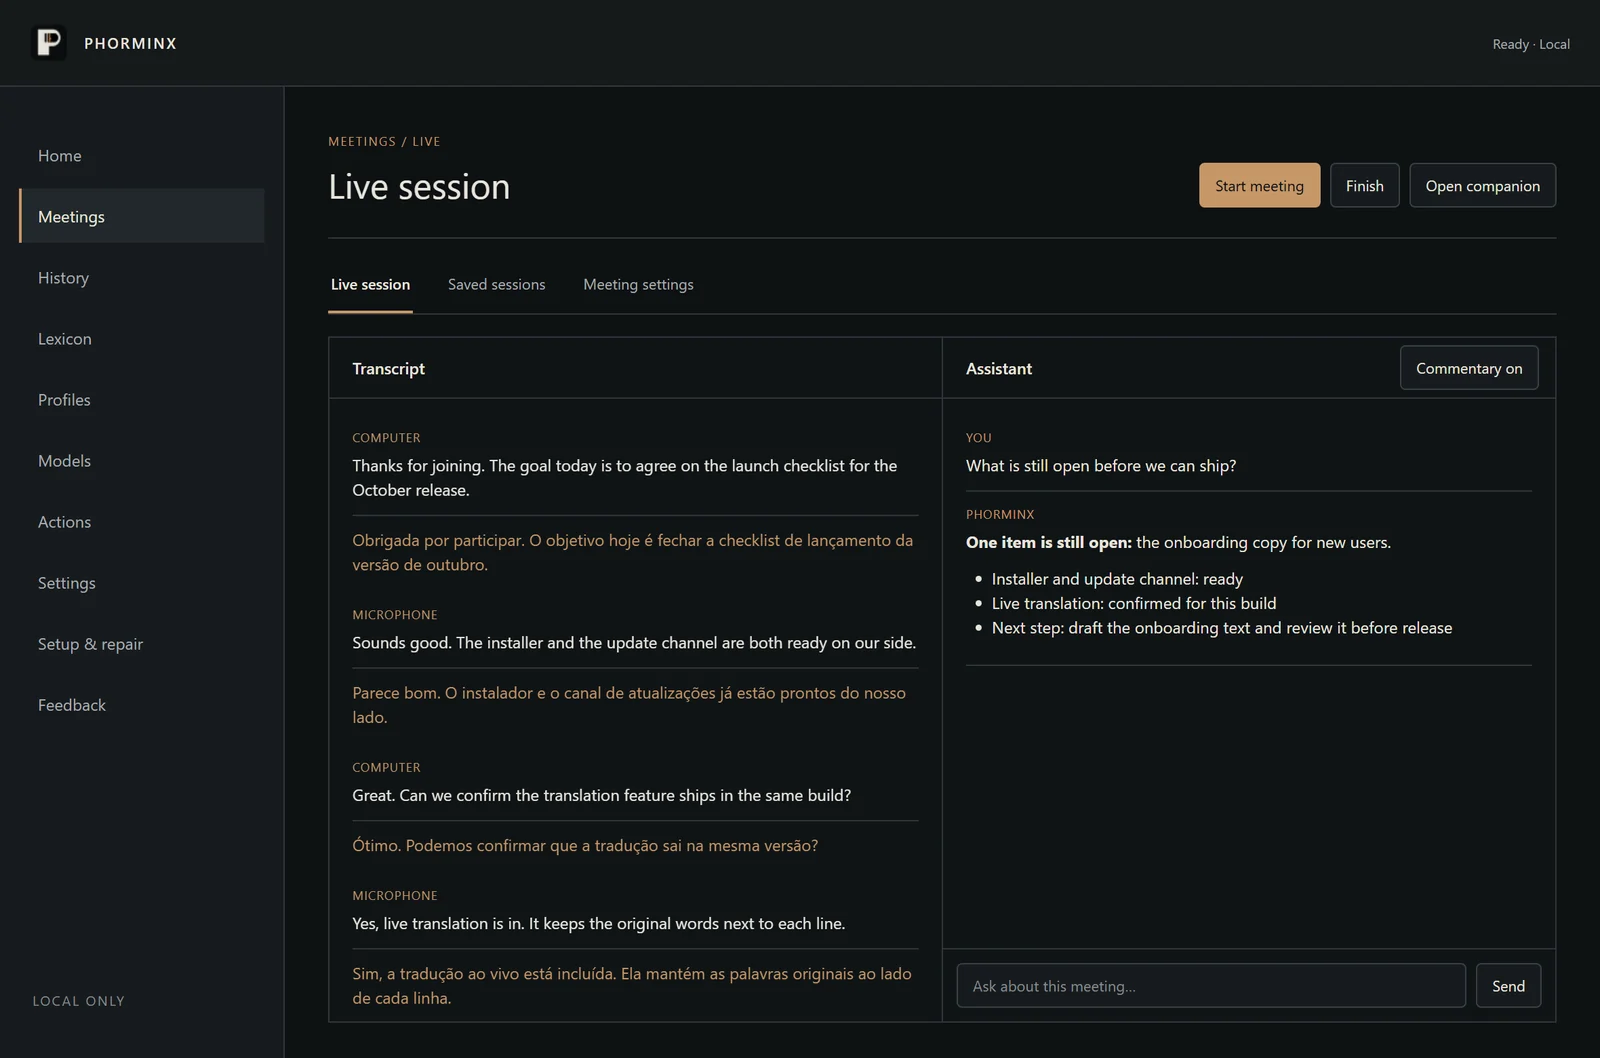The image size is (1600, 1058).
Task: Click the MEETINGS / LIVE breadcrumb
Action: tap(384, 142)
